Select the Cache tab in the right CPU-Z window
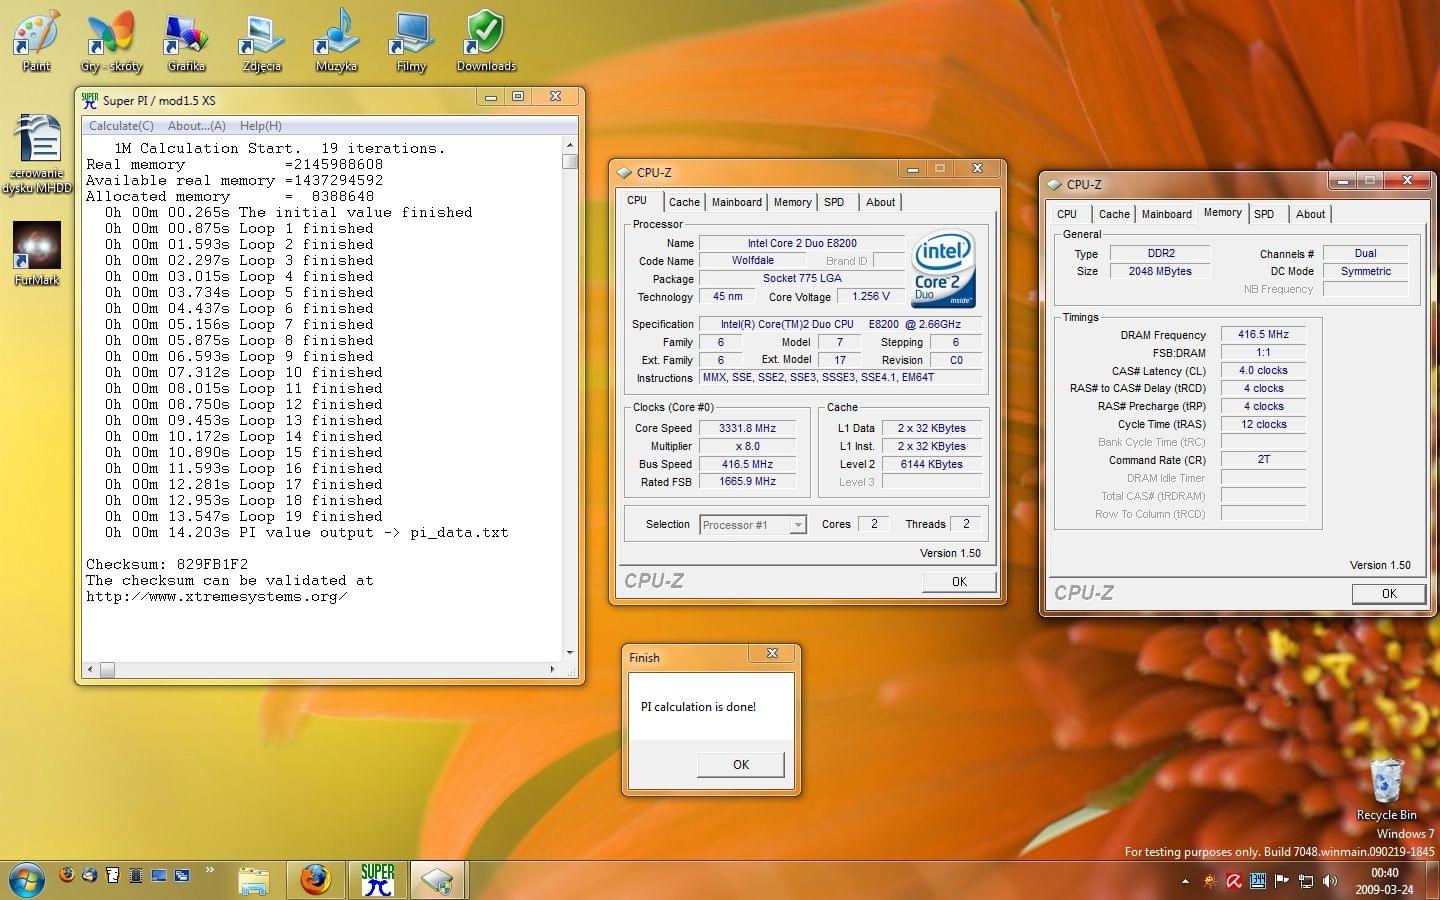The height and width of the screenshot is (900, 1440). click(x=1114, y=214)
